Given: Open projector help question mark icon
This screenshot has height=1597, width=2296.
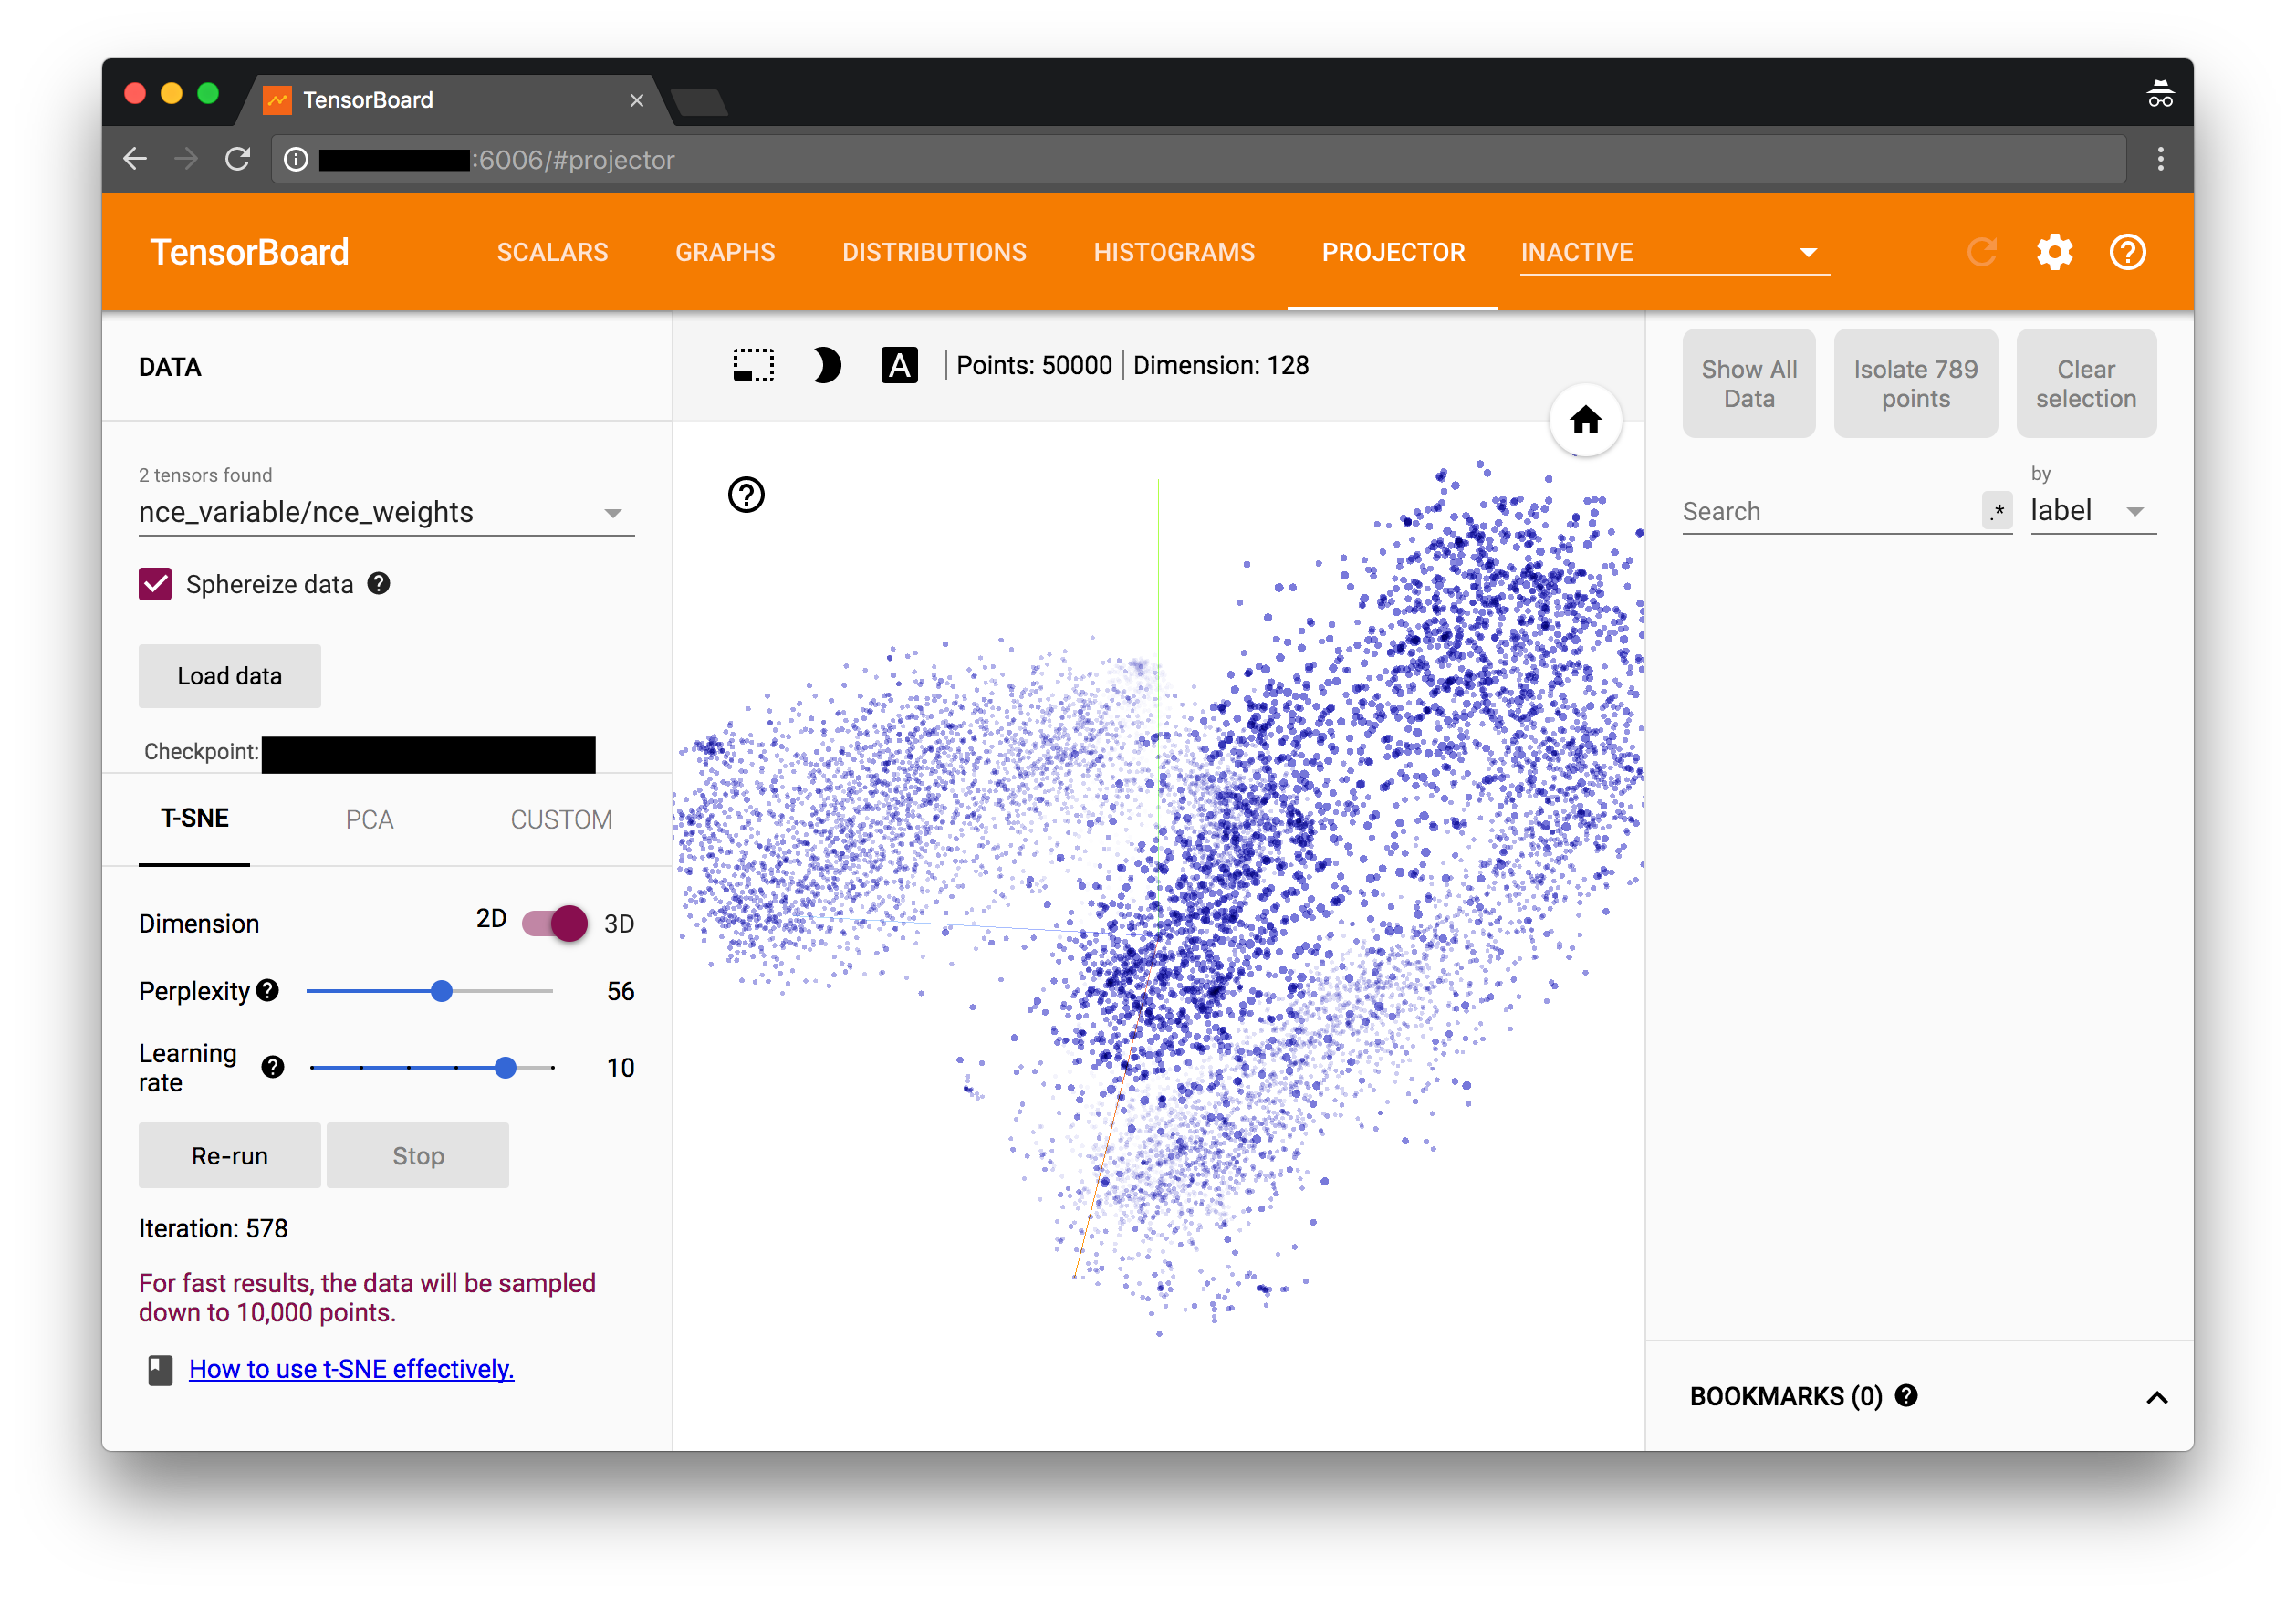Looking at the screenshot, I should [x=746, y=494].
